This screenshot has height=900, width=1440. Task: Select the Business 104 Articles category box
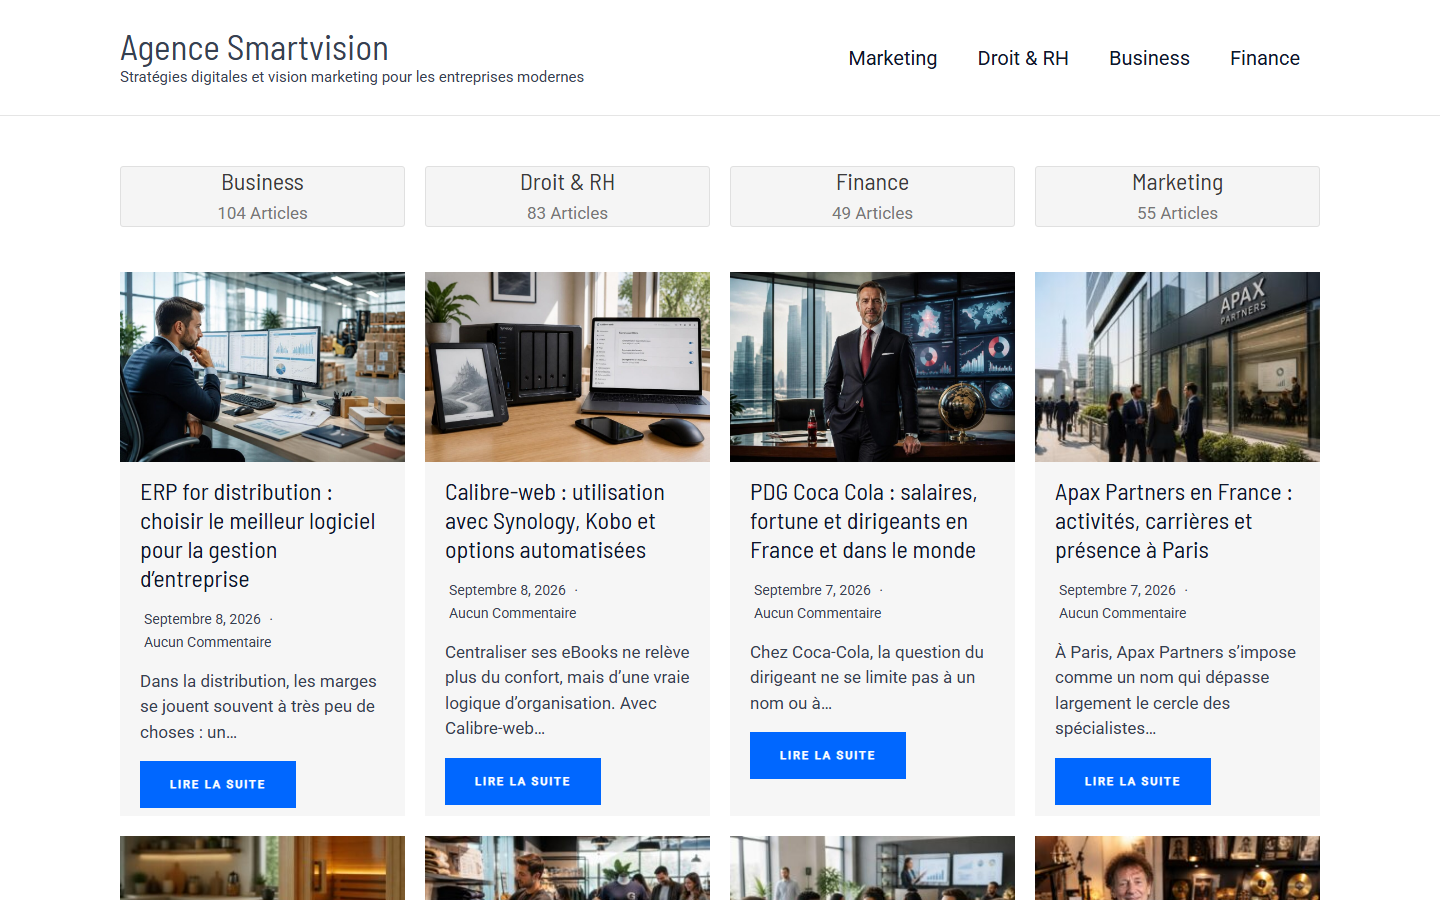(x=262, y=196)
